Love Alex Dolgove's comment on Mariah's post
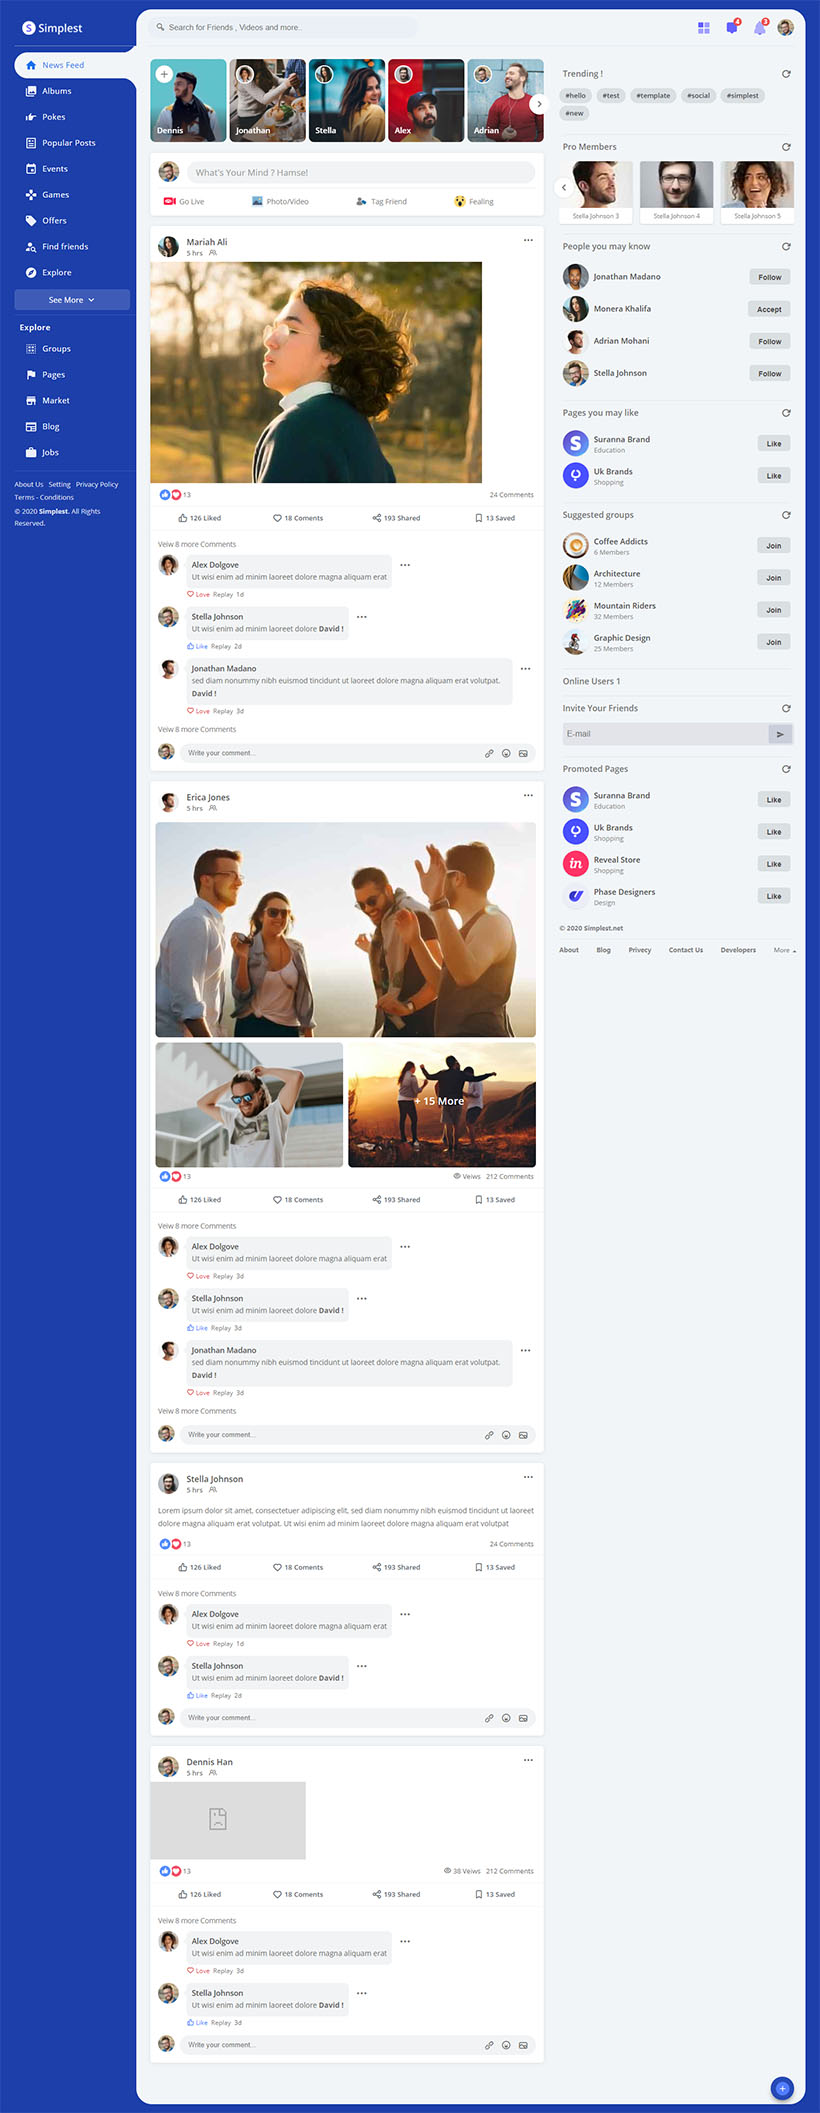 tap(199, 595)
